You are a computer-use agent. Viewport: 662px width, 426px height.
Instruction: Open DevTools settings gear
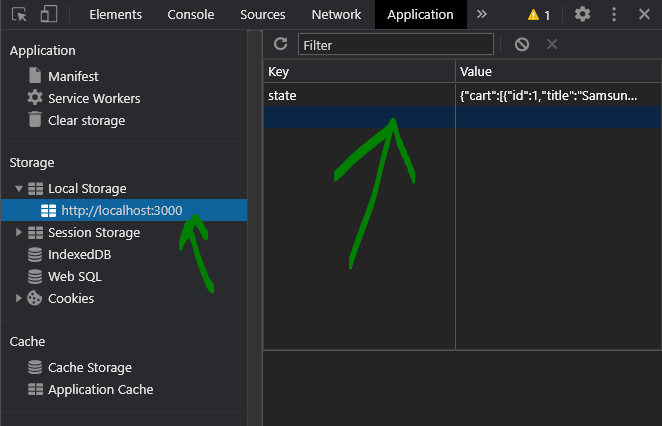(582, 15)
